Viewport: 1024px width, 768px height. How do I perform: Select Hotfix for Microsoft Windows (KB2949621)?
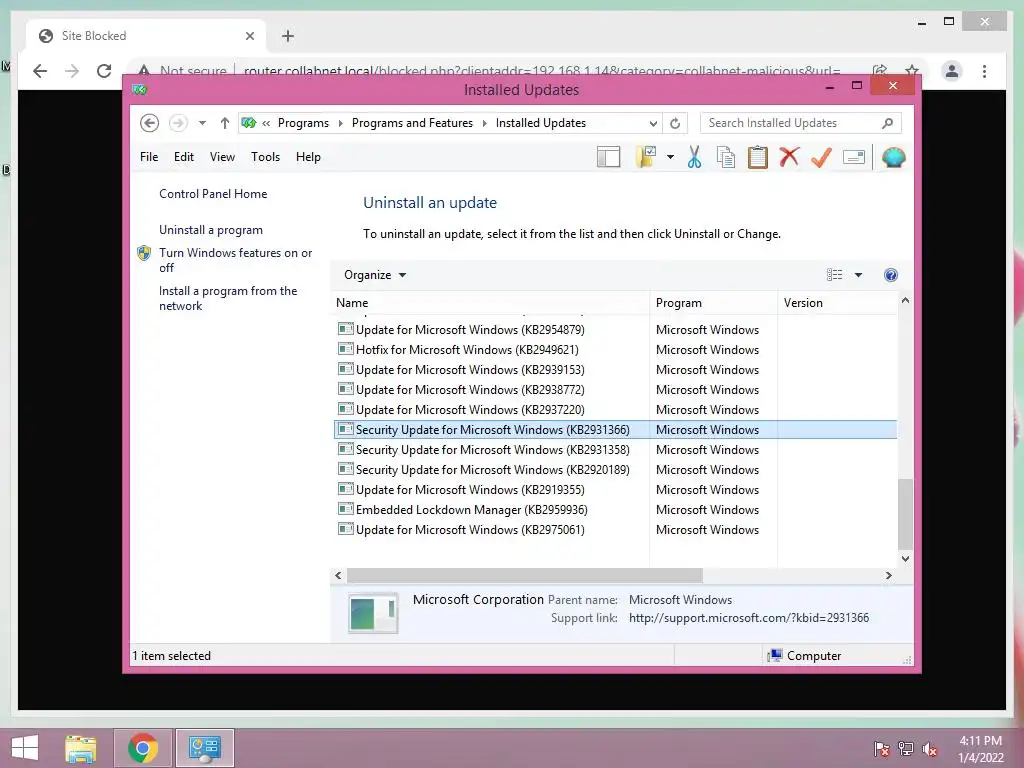pos(616,350)
